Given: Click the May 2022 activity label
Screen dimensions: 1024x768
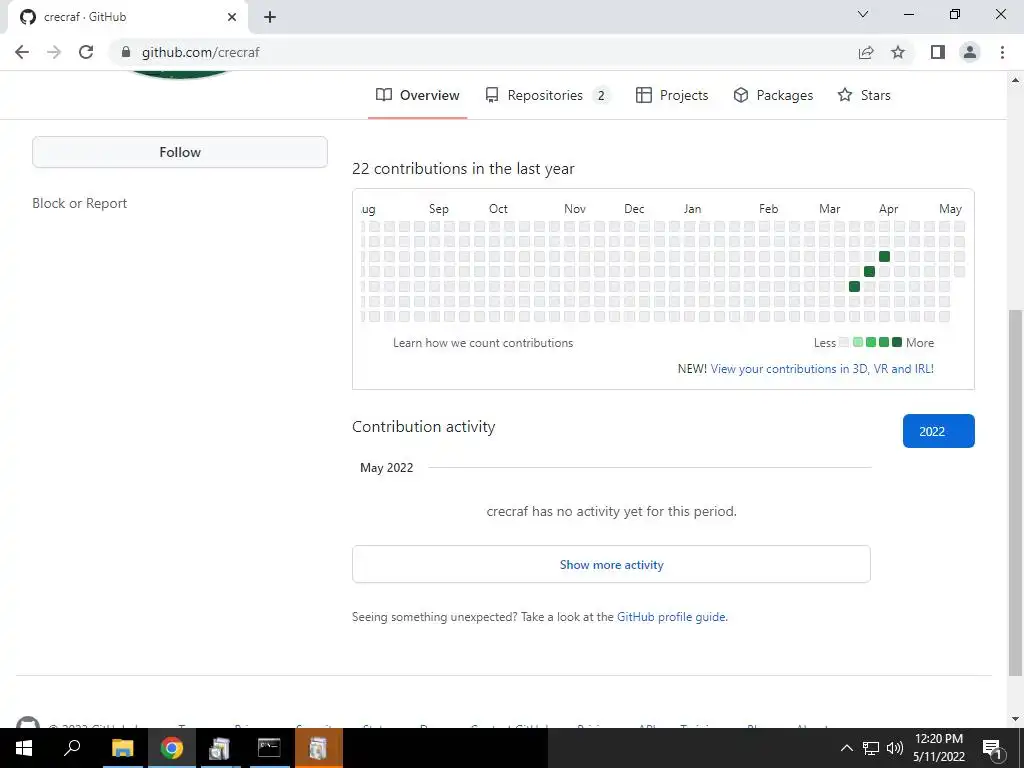Looking at the screenshot, I should (x=387, y=468).
